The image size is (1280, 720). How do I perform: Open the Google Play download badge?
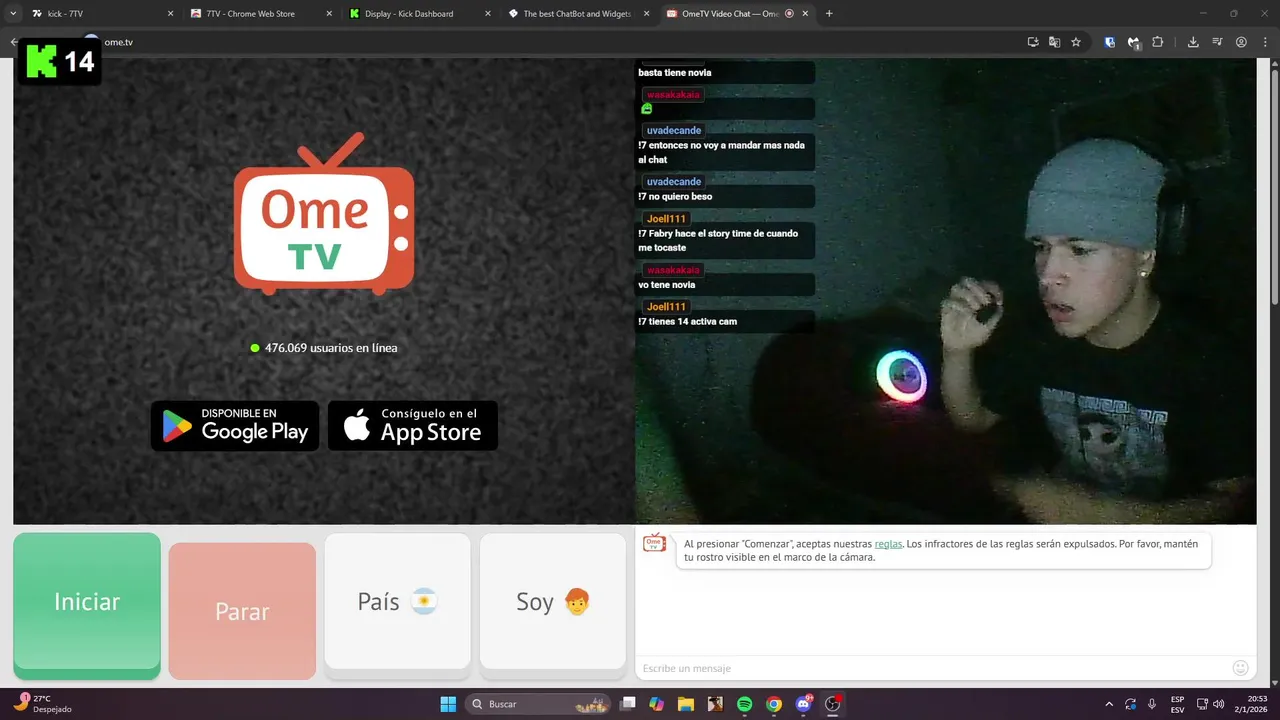coord(235,426)
